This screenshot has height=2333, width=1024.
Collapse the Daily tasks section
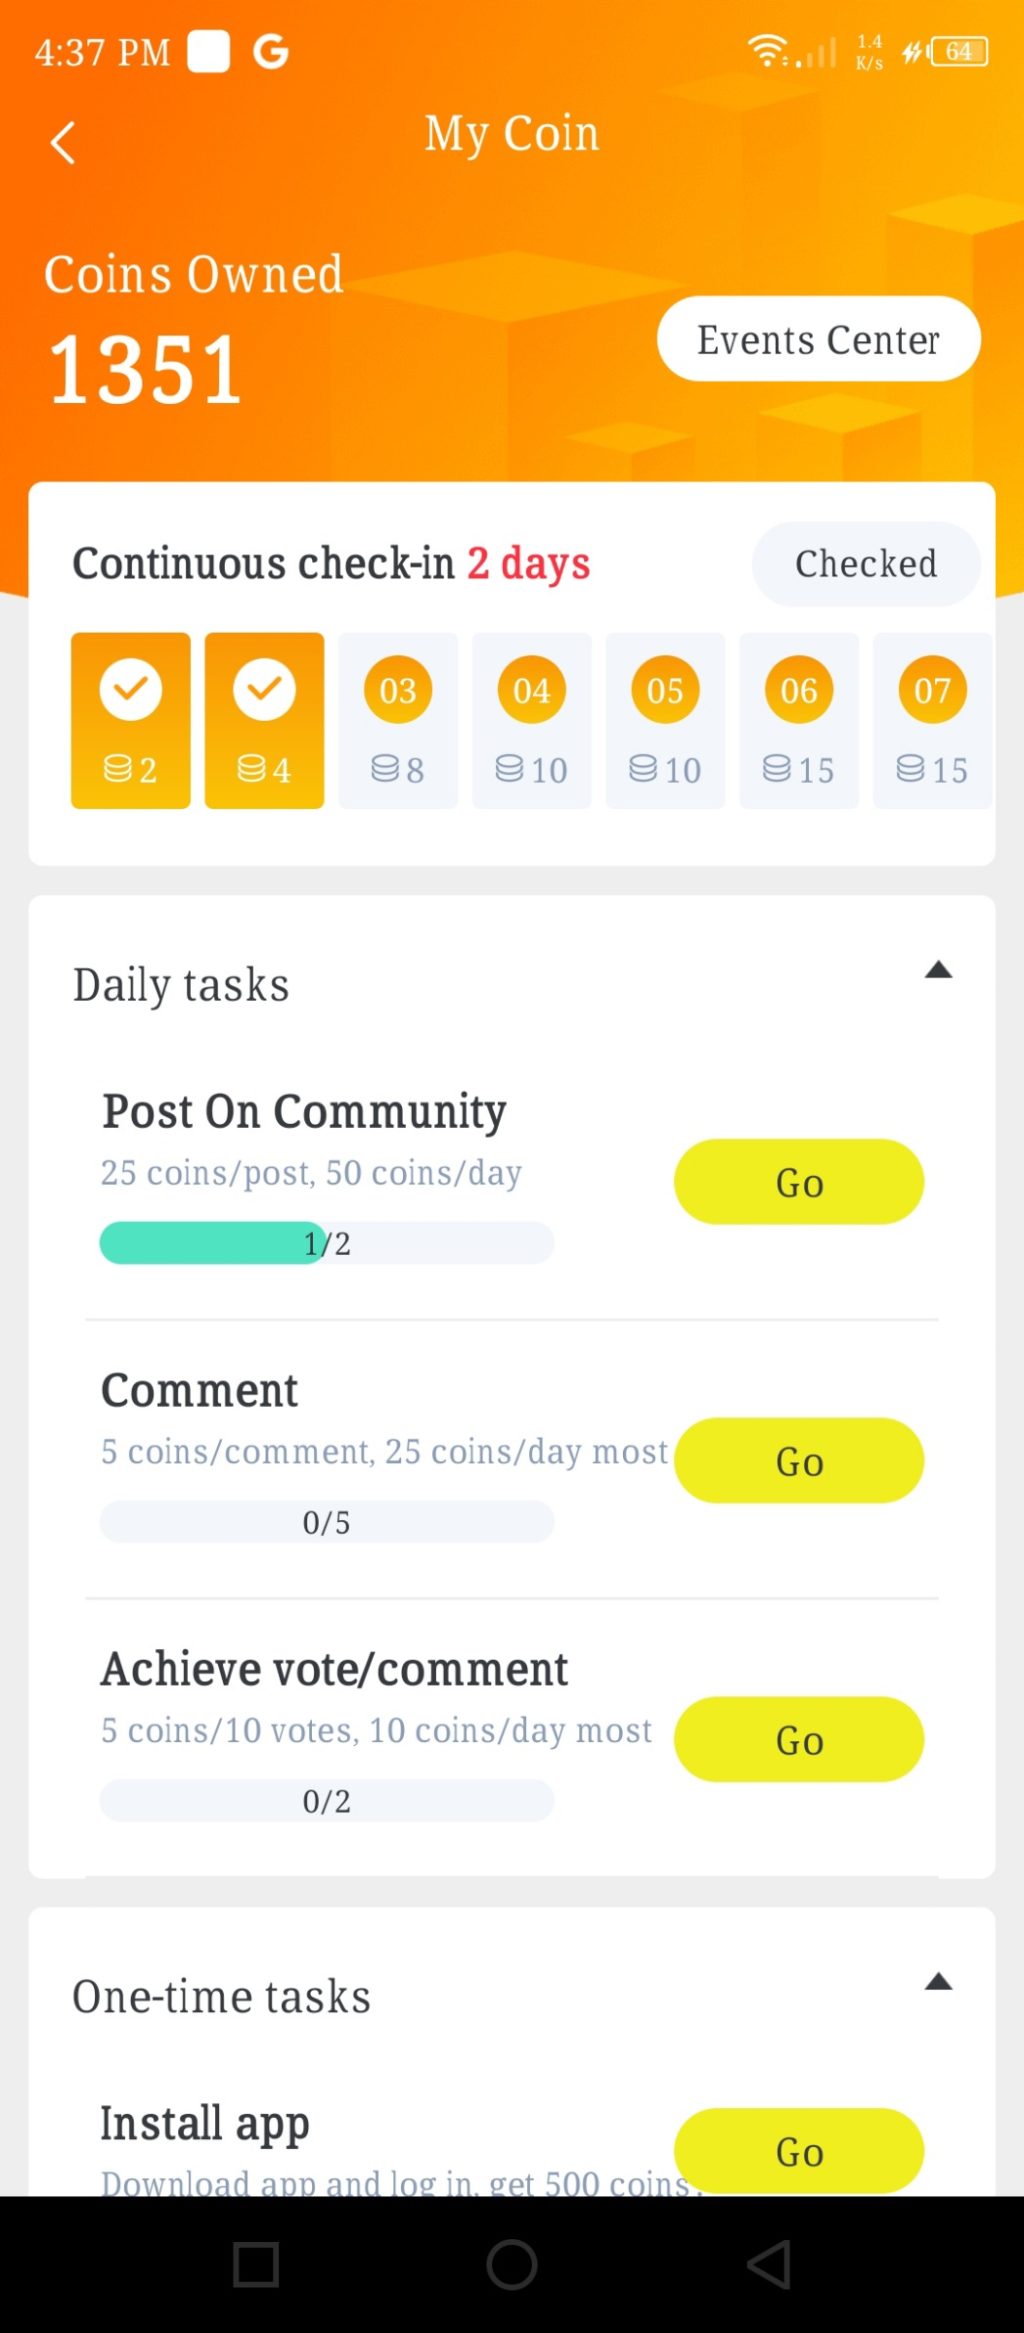click(x=938, y=970)
